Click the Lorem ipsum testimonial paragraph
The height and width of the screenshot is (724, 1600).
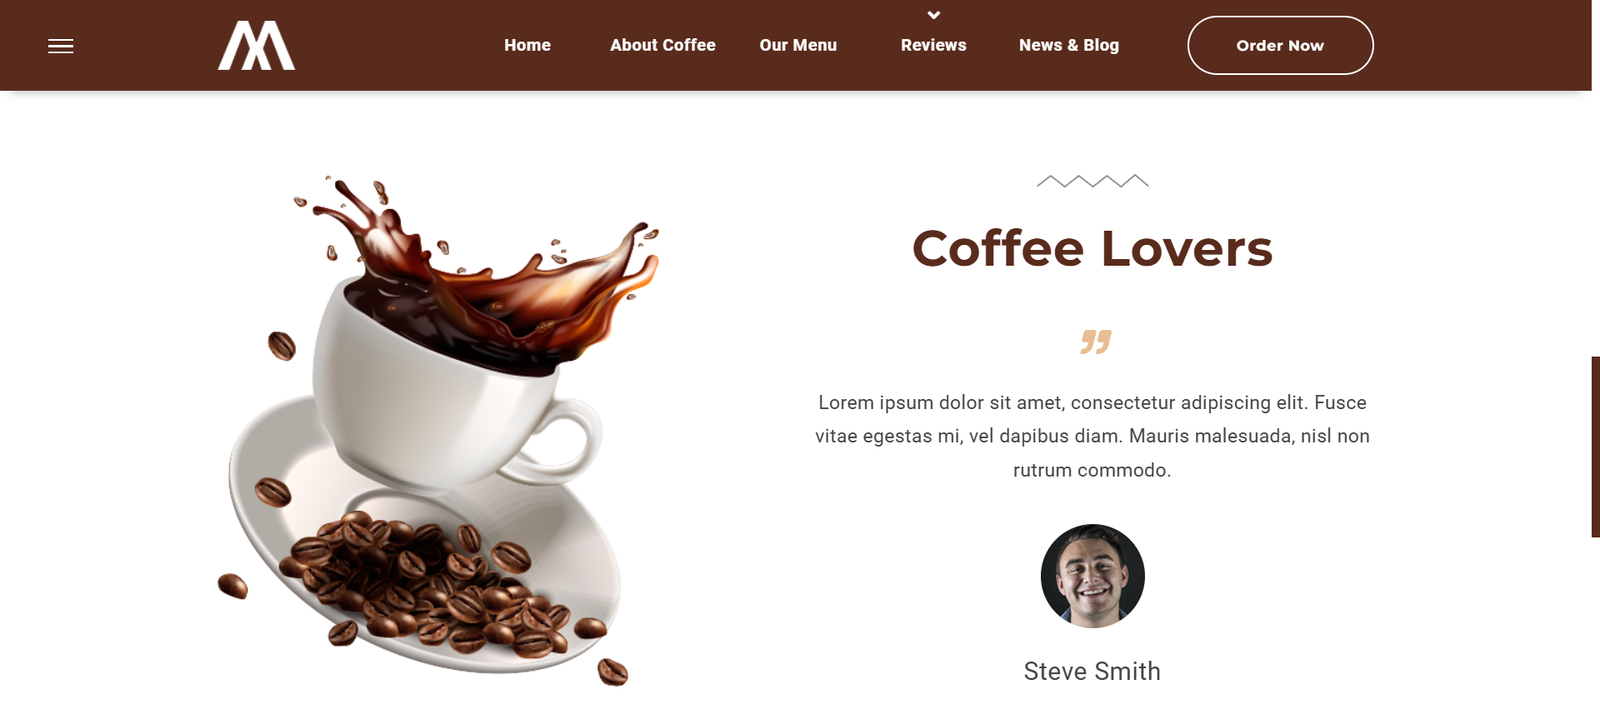(1092, 436)
